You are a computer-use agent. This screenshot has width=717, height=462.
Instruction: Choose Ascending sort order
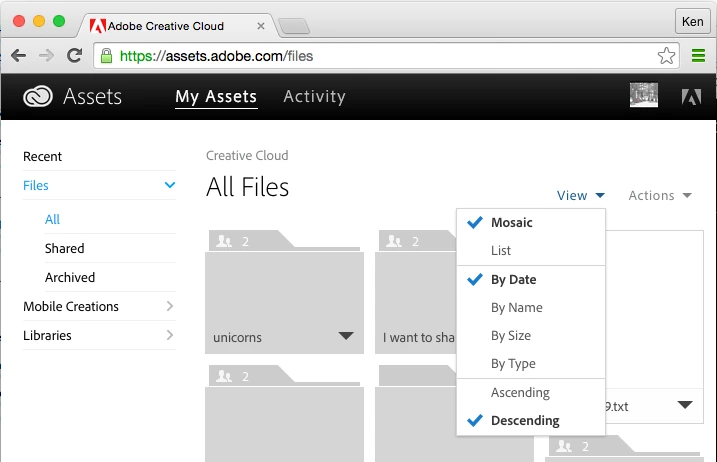(x=531, y=392)
